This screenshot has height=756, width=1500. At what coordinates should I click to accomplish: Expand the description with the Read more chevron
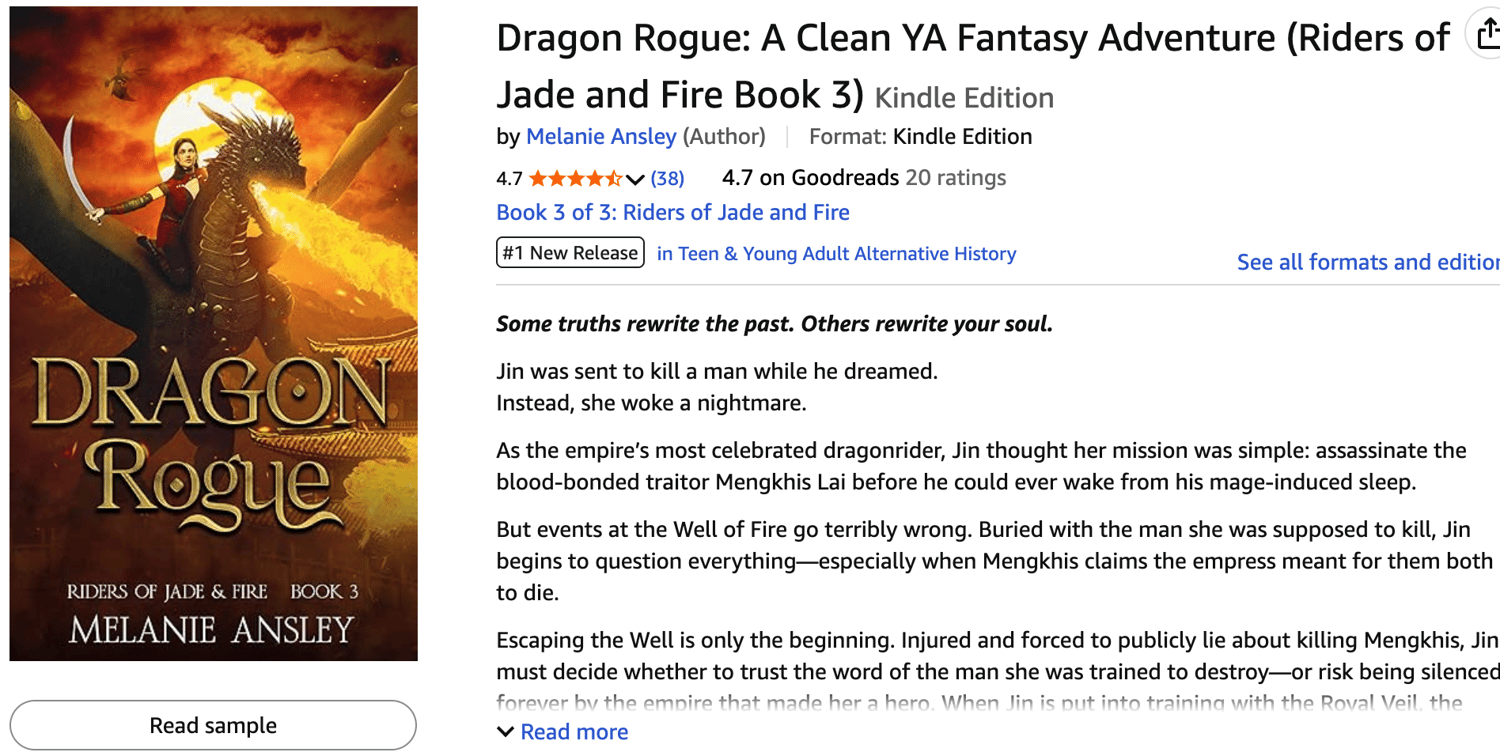506,732
